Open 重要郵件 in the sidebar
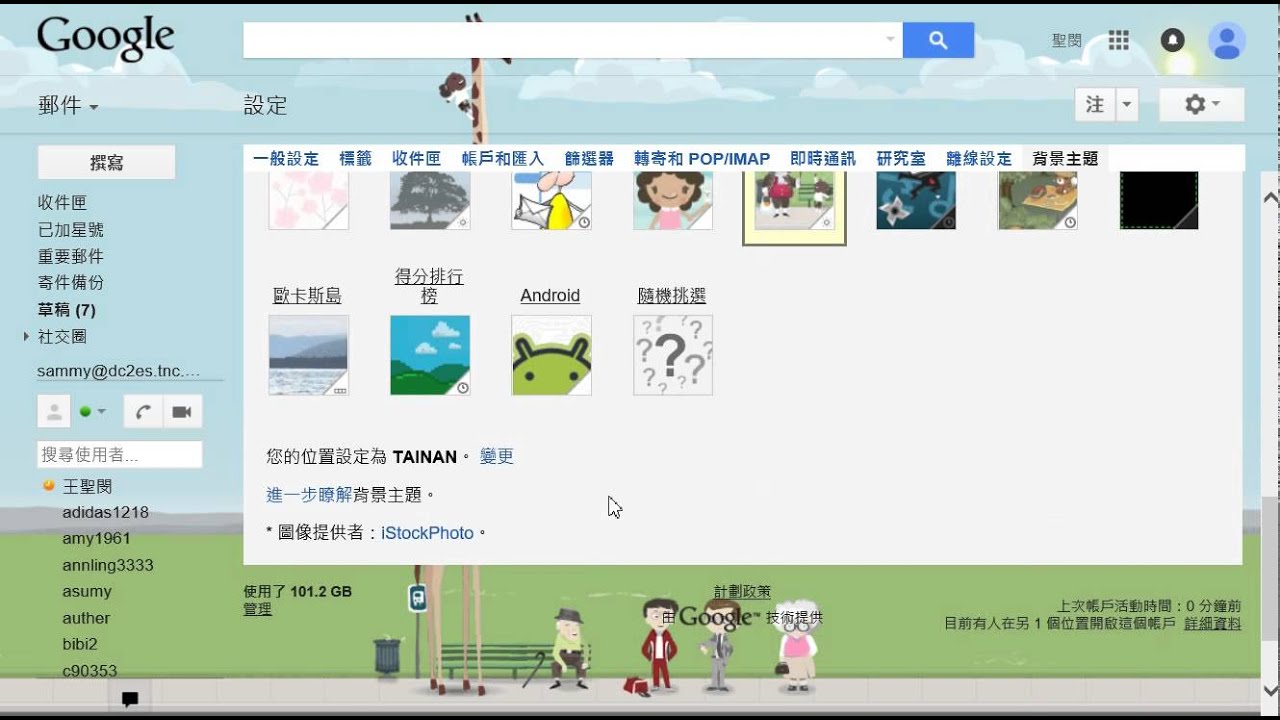This screenshot has height=720, width=1280. pyautogui.click(x=71, y=256)
